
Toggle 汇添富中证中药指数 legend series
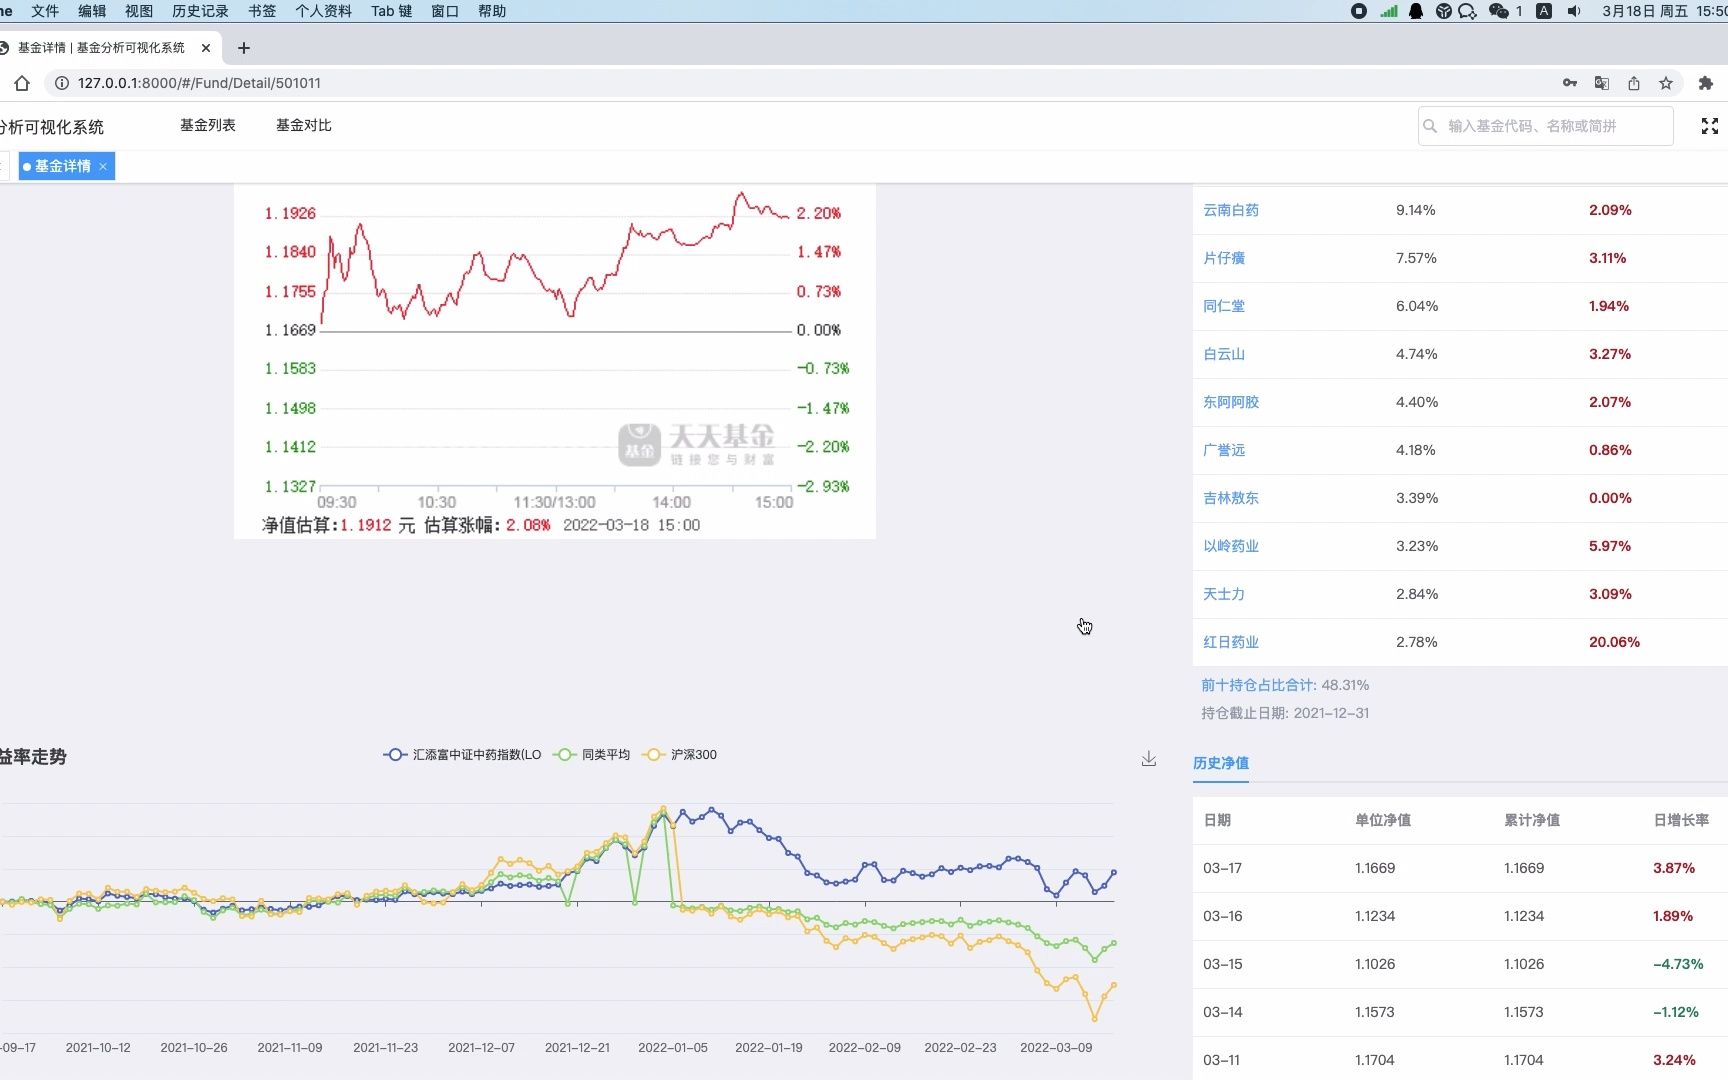pos(462,755)
